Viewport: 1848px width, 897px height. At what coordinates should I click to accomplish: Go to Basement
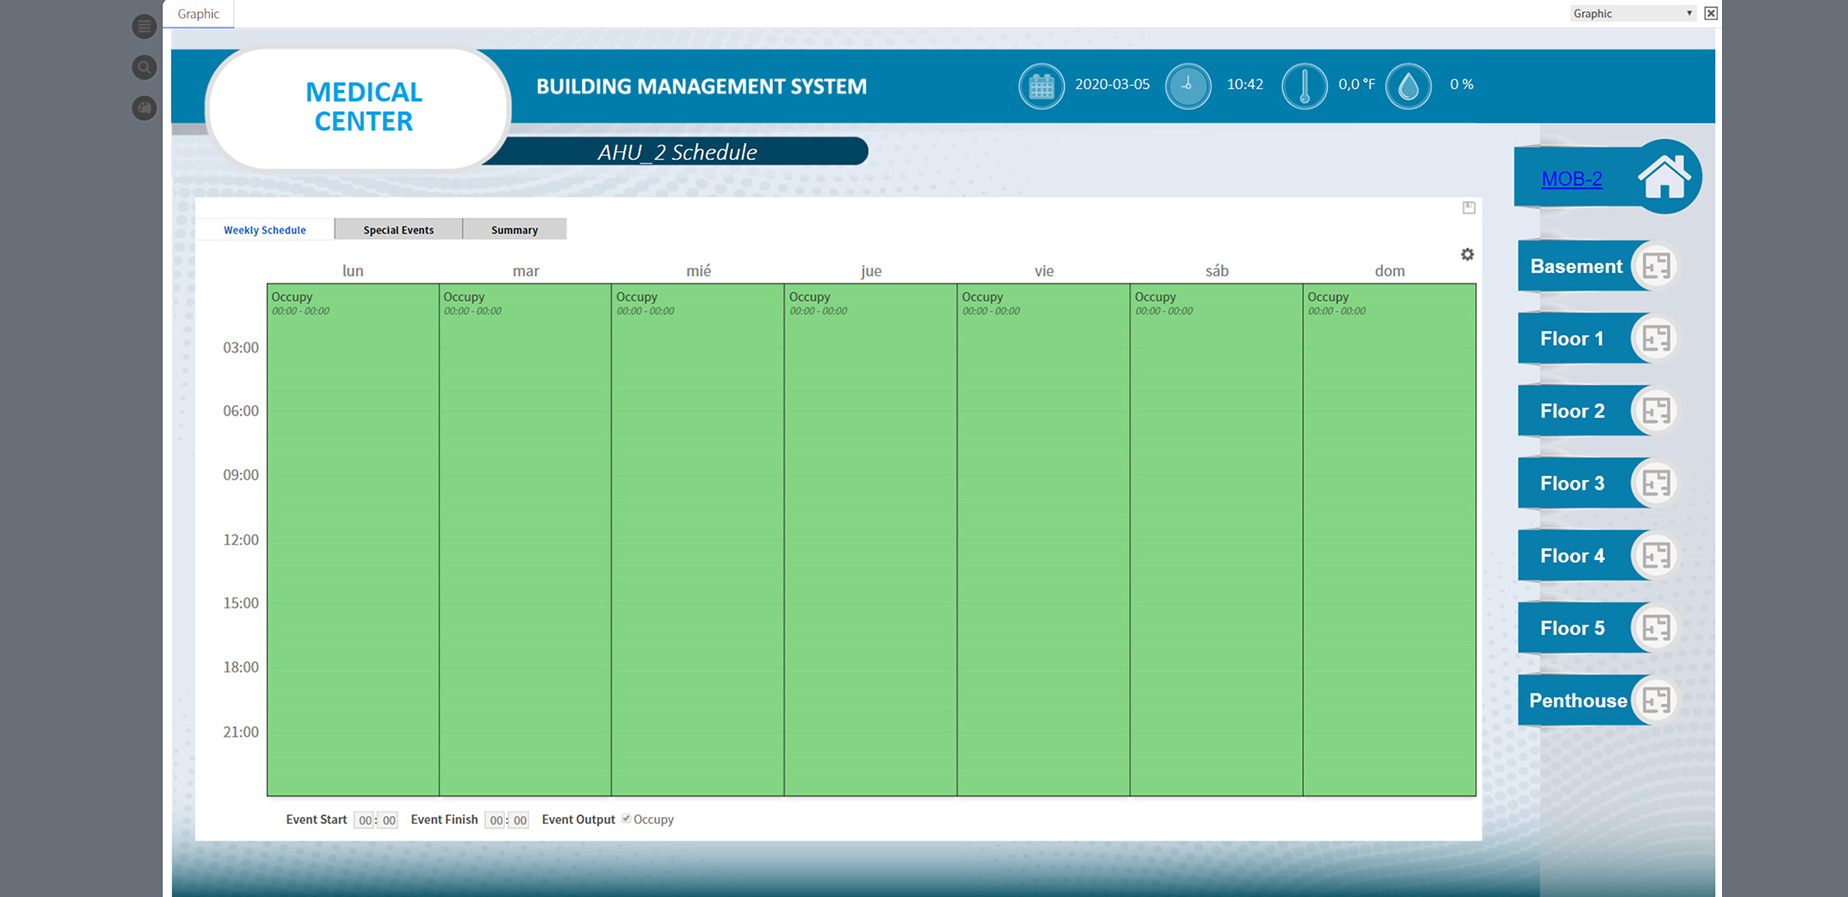(1576, 266)
